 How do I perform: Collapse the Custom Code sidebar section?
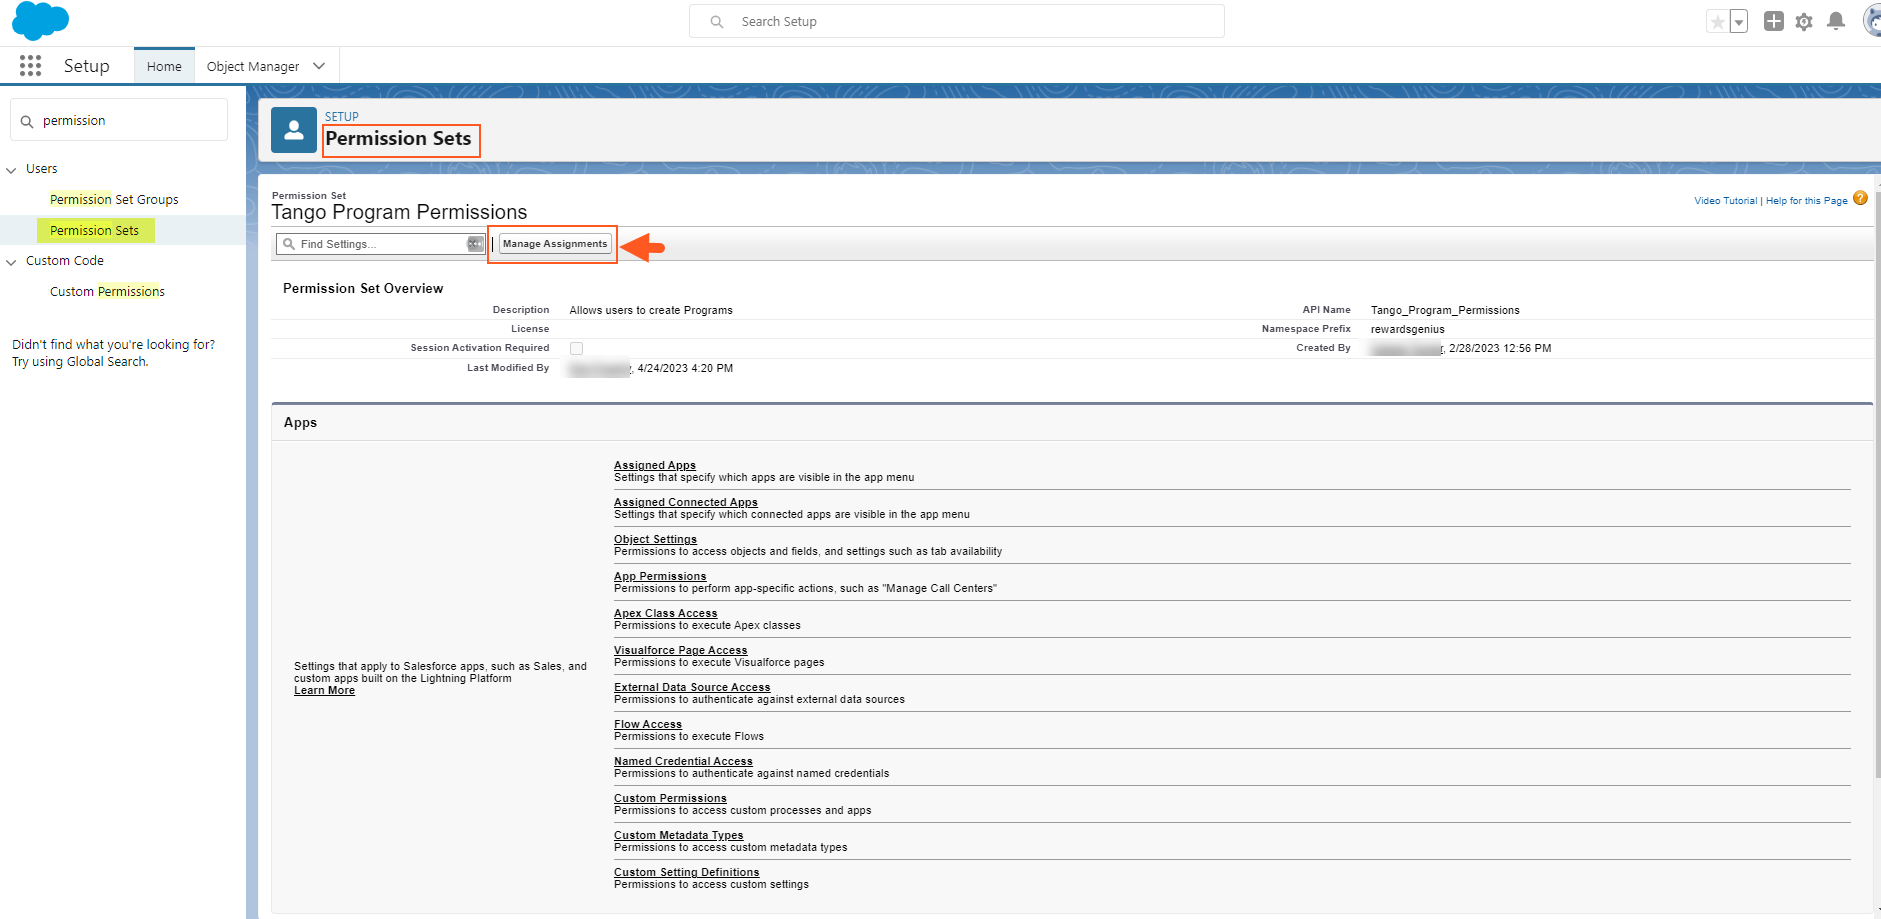coord(11,260)
